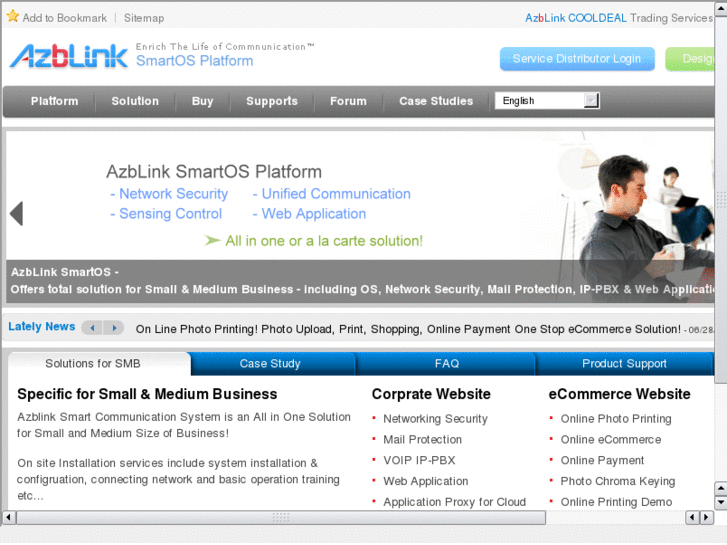Click the horizontal scrollbar left arrow
The image size is (727, 545).
click(x=9, y=517)
